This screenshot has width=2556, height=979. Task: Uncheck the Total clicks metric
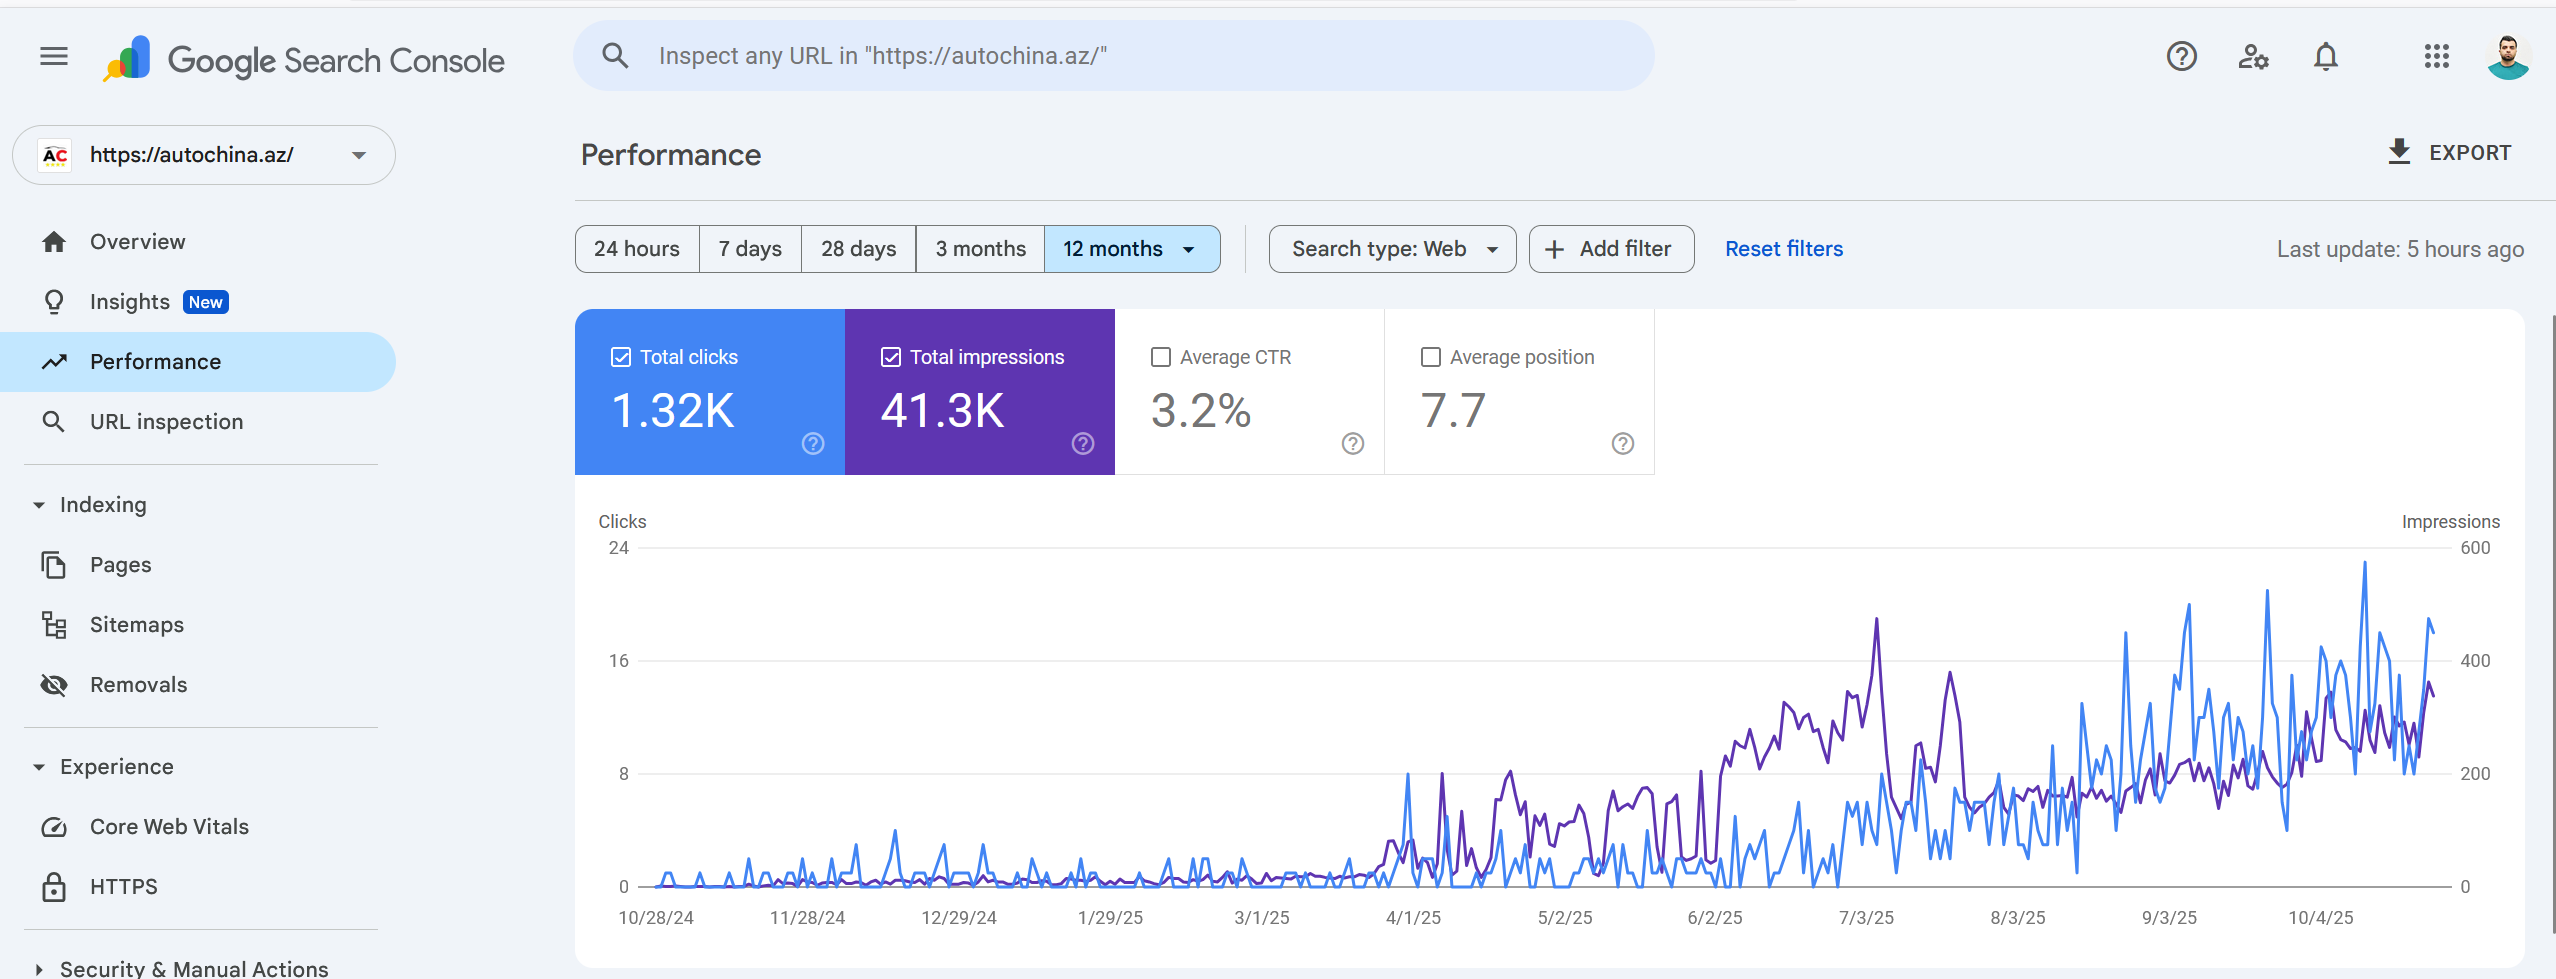coord(621,357)
